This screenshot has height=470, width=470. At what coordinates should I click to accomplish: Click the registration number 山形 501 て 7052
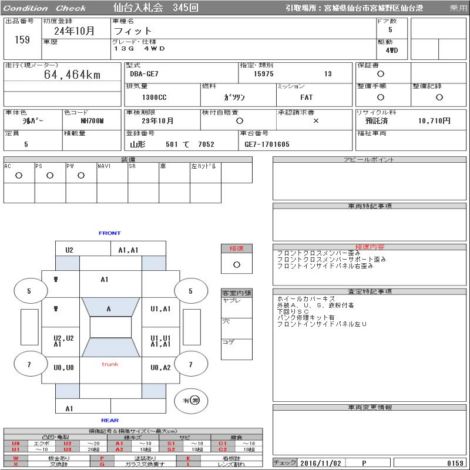pos(172,144)
